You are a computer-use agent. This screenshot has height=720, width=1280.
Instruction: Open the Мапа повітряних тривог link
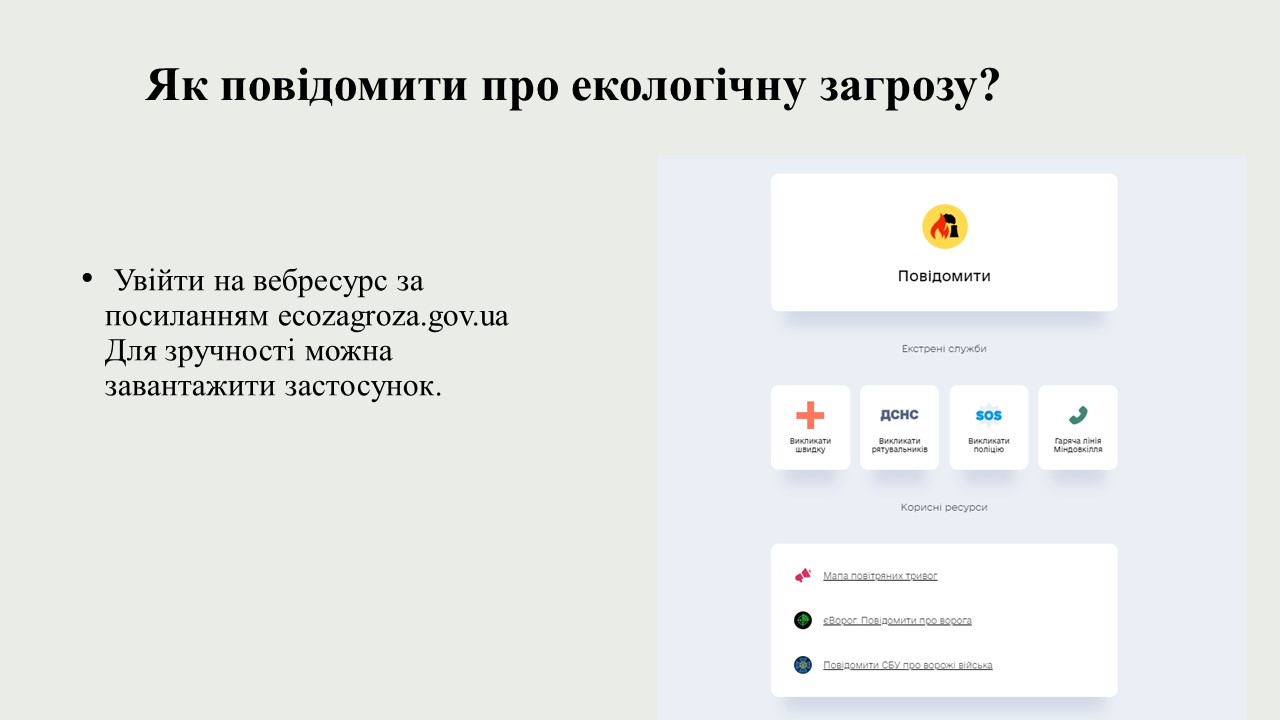[880, 576]
